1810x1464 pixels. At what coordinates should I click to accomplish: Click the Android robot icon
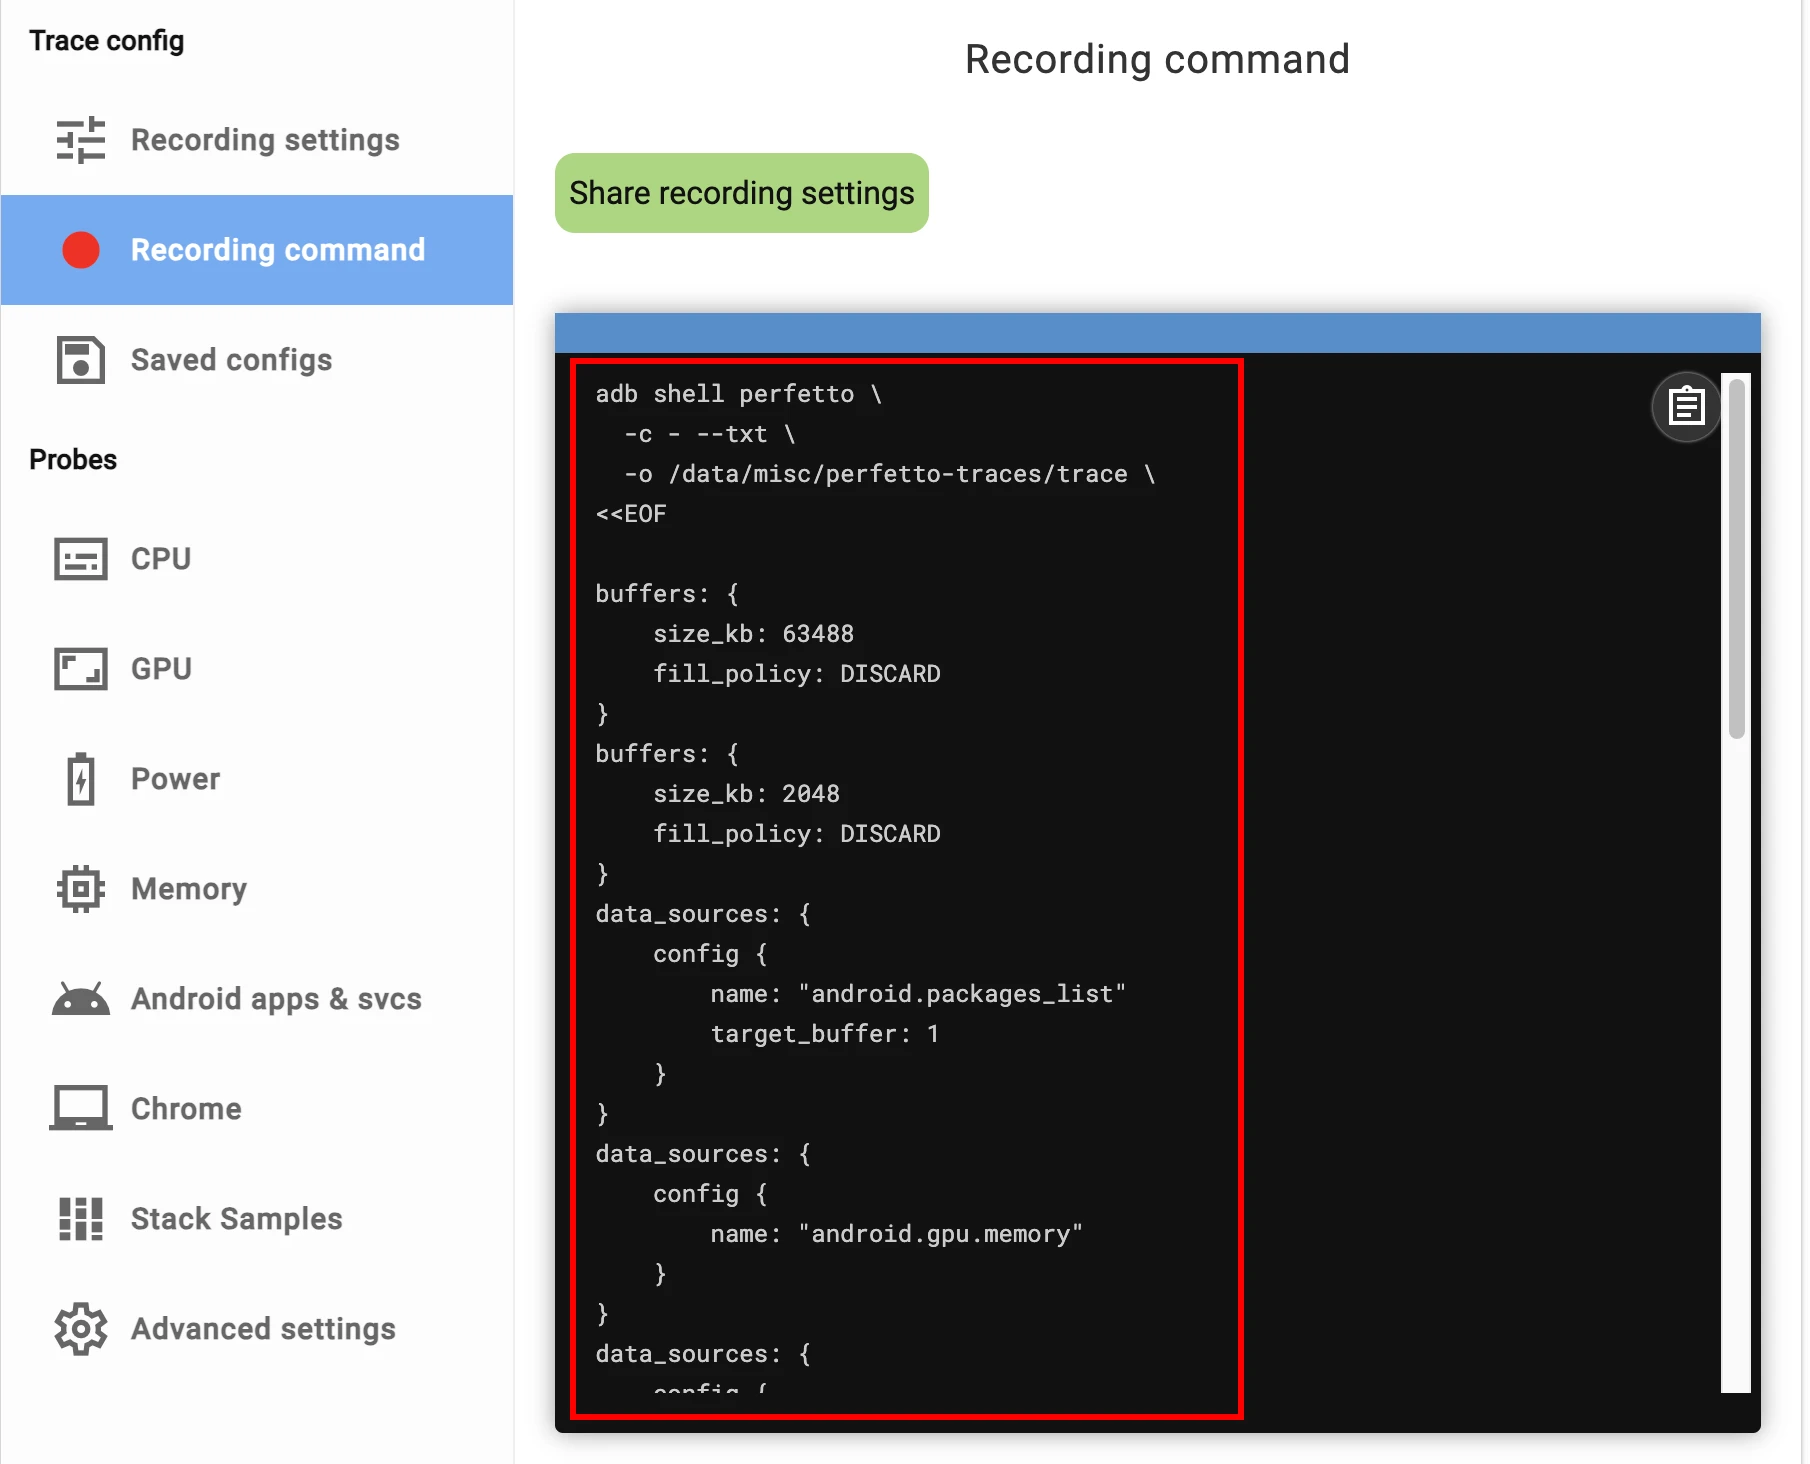80,999
